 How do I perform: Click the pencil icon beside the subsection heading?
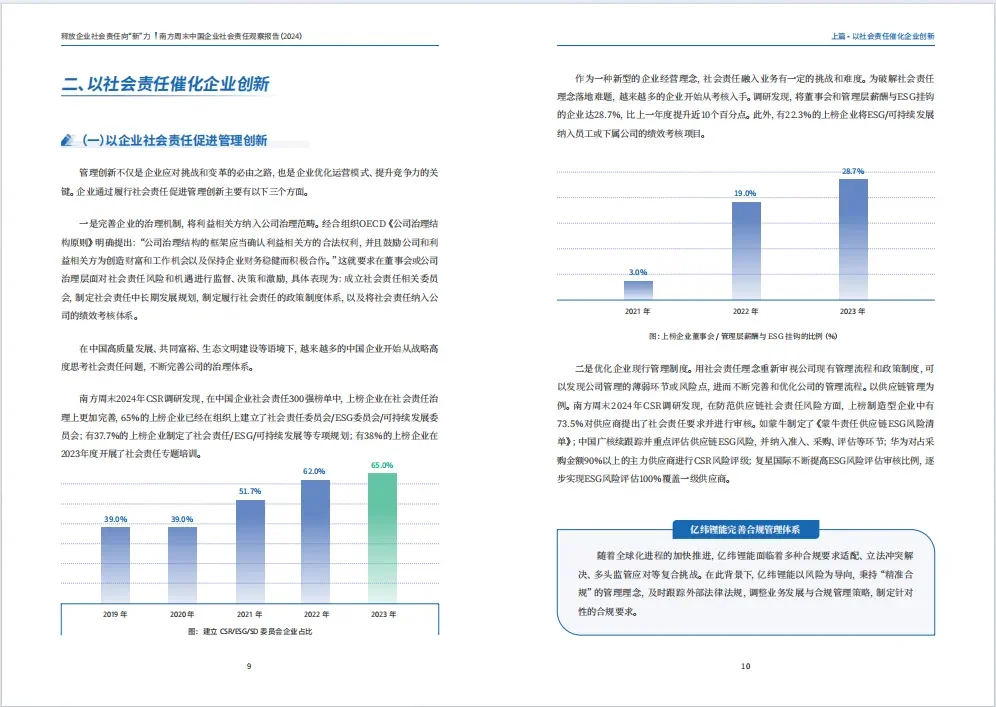pos(67,140)
